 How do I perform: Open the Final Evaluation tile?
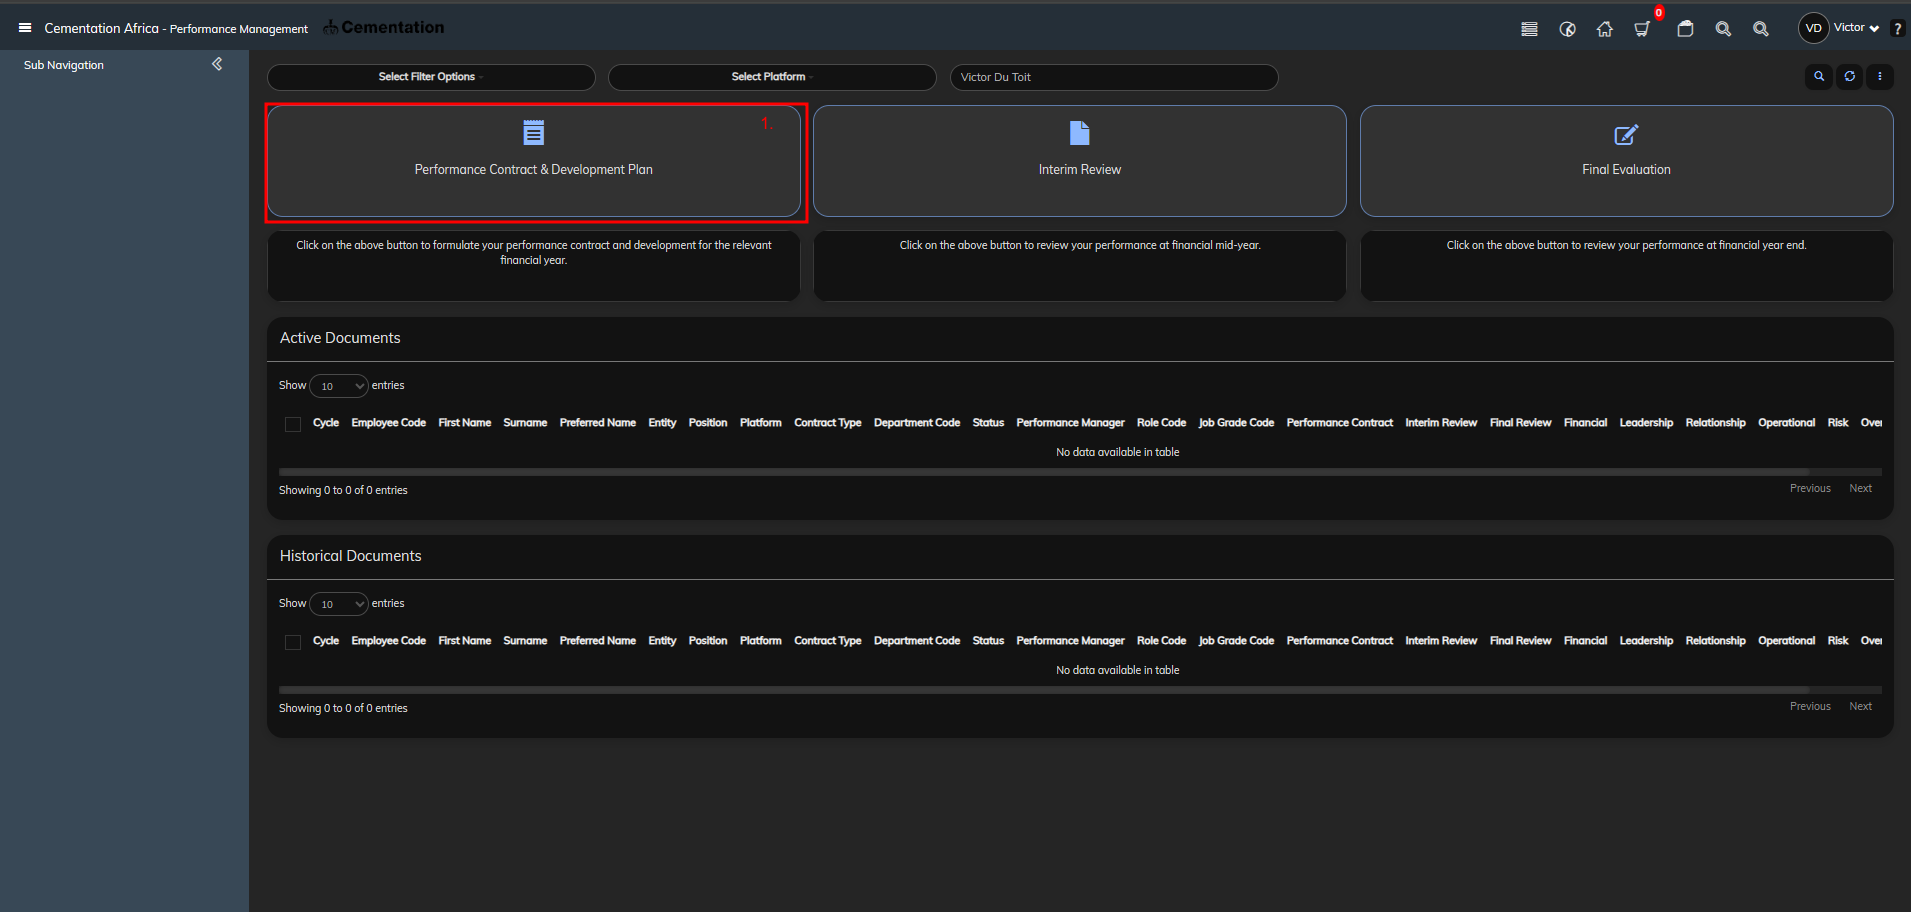click(x=1626, y=161)
